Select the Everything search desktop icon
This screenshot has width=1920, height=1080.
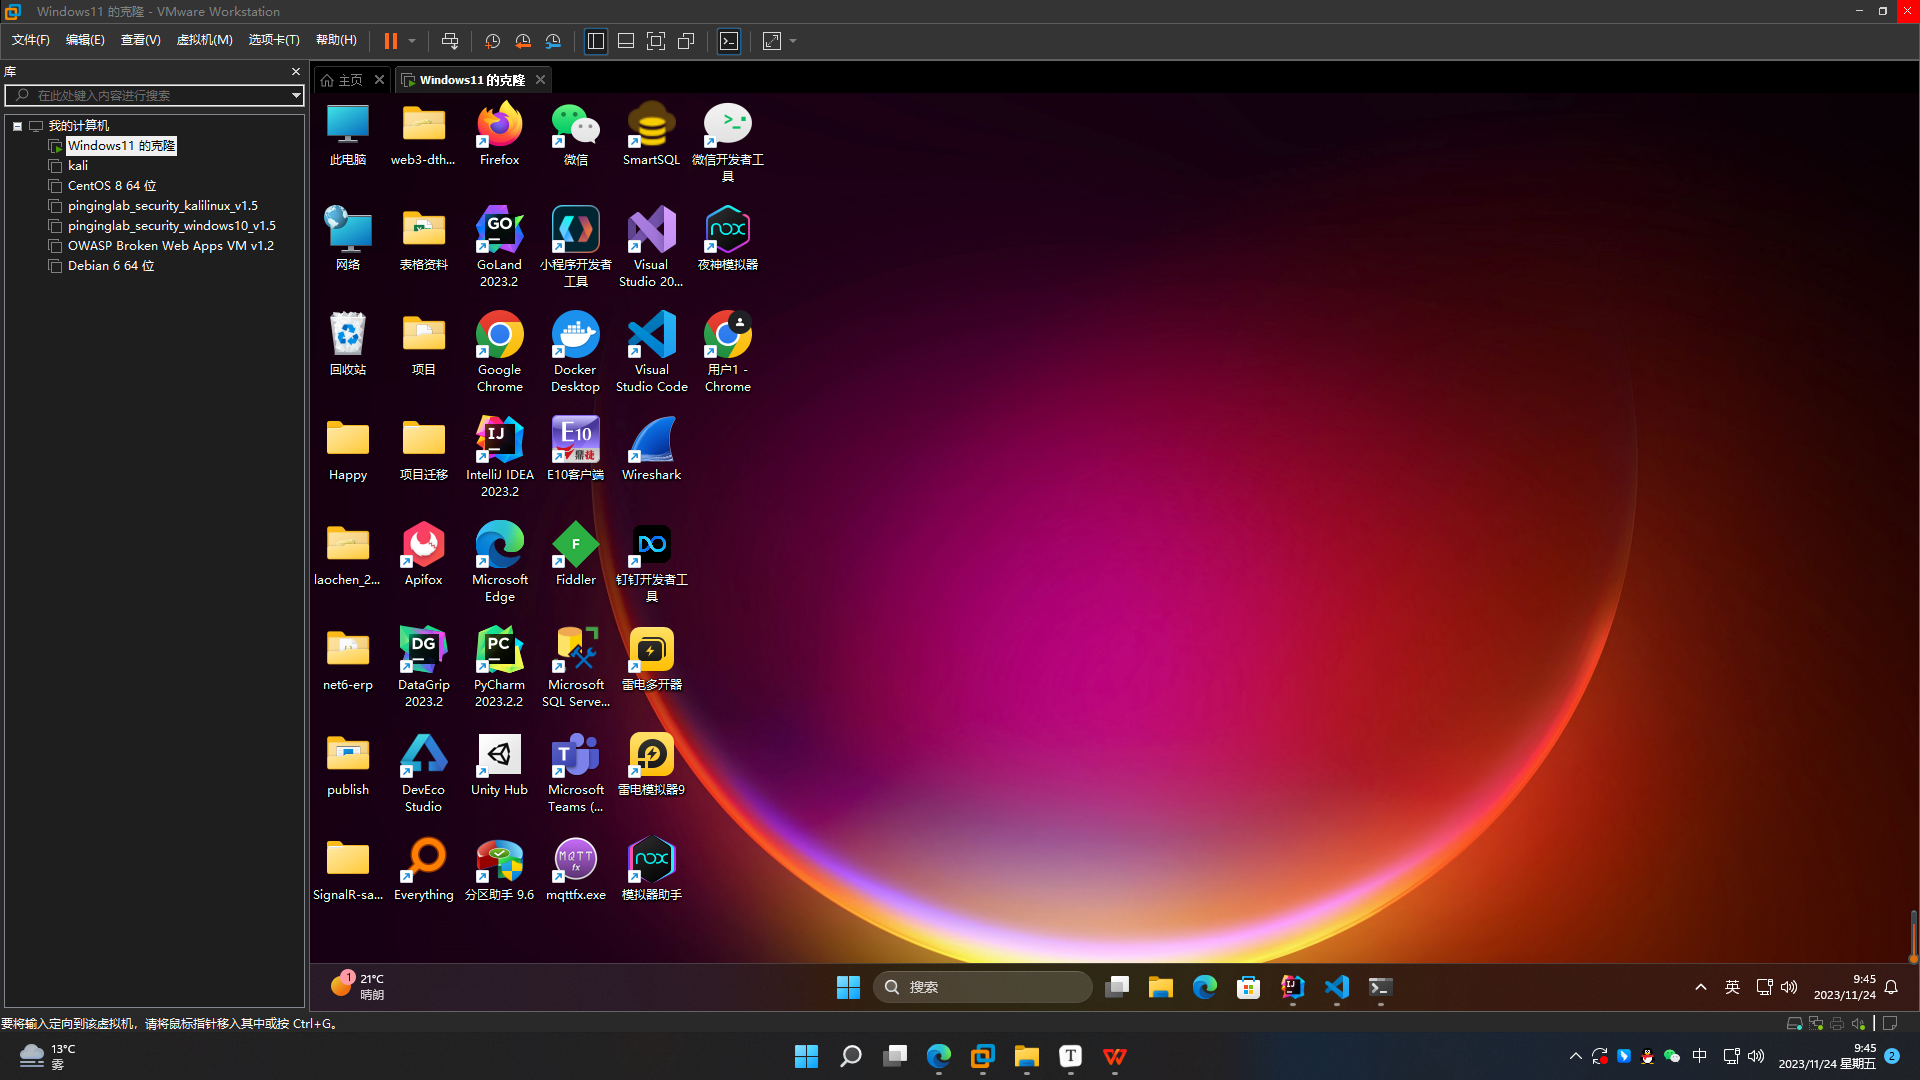coord(423,869)
